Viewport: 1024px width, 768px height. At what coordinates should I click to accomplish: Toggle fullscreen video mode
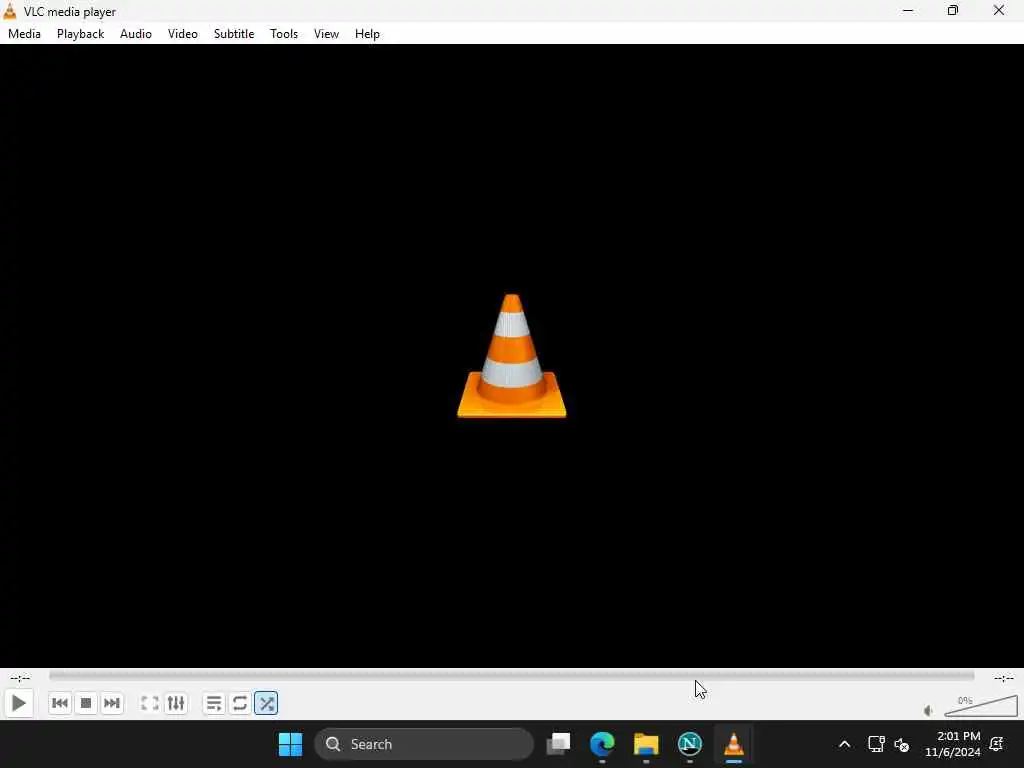(x=150, y=703)
